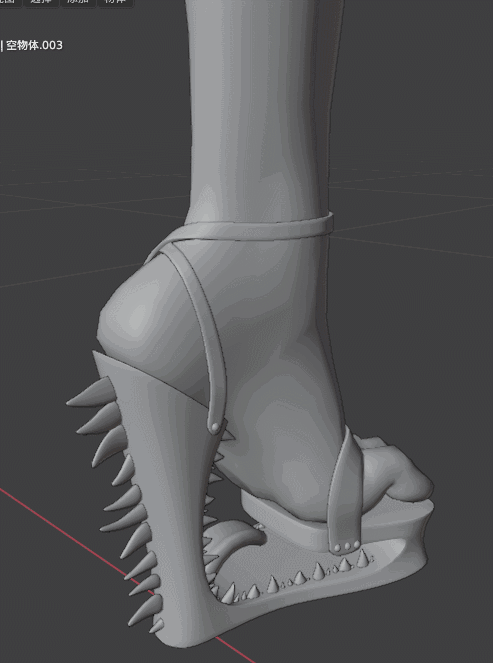The width and height of the screenshot is (493, 663).
Task: Select the lowest spike near the heel base
Action: point(156,626)
